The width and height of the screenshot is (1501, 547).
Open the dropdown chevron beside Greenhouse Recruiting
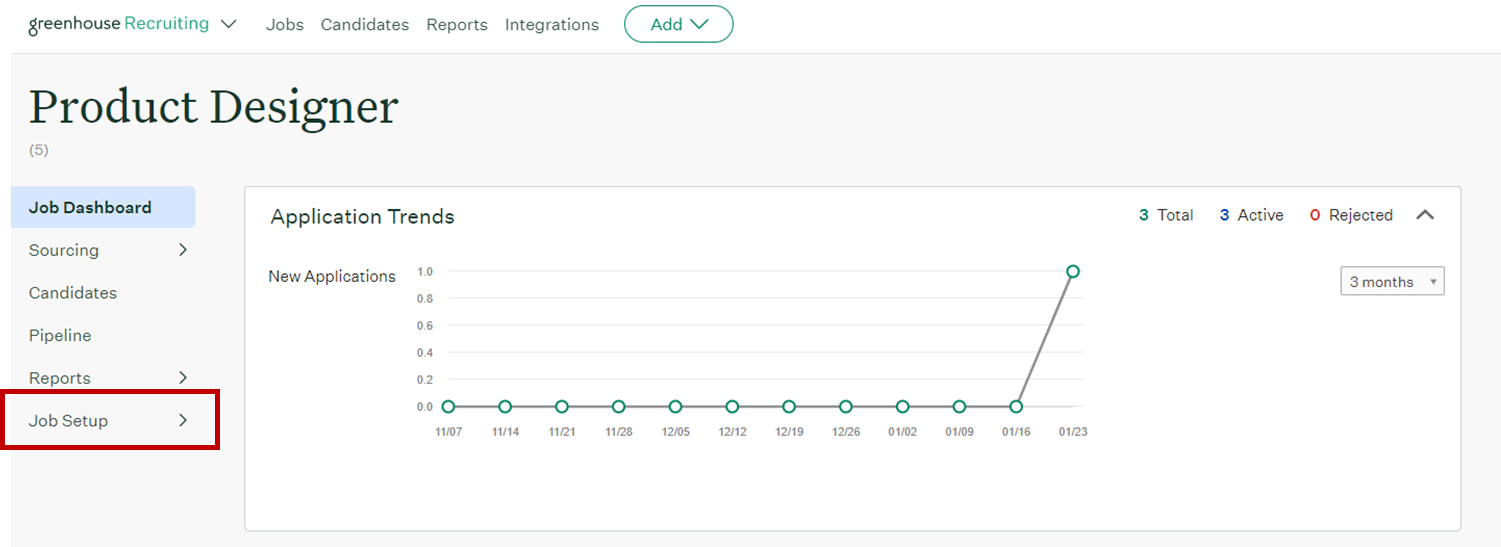(x=229, y=24)
